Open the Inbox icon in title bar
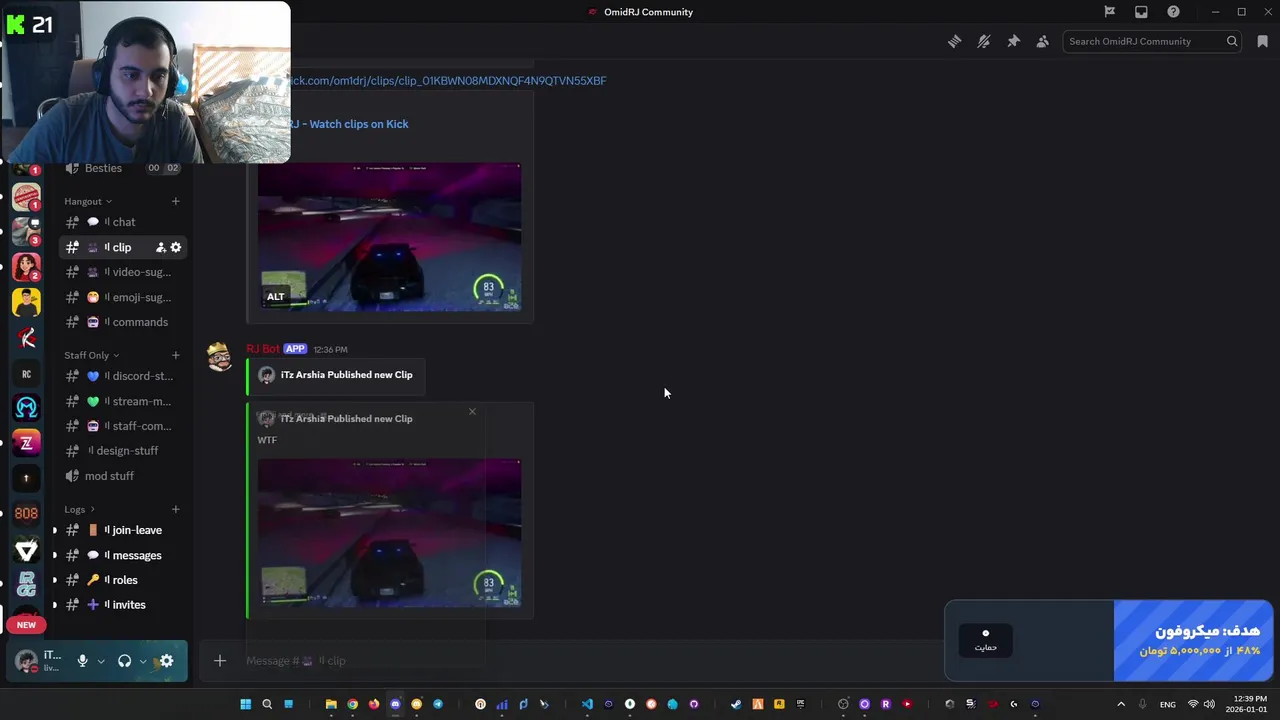This screenshot has height=720, width=1280. tap(1141, 12)
